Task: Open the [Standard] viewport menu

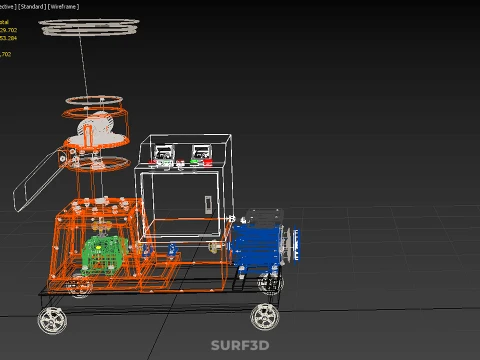Action: click(x=32, y=7)
